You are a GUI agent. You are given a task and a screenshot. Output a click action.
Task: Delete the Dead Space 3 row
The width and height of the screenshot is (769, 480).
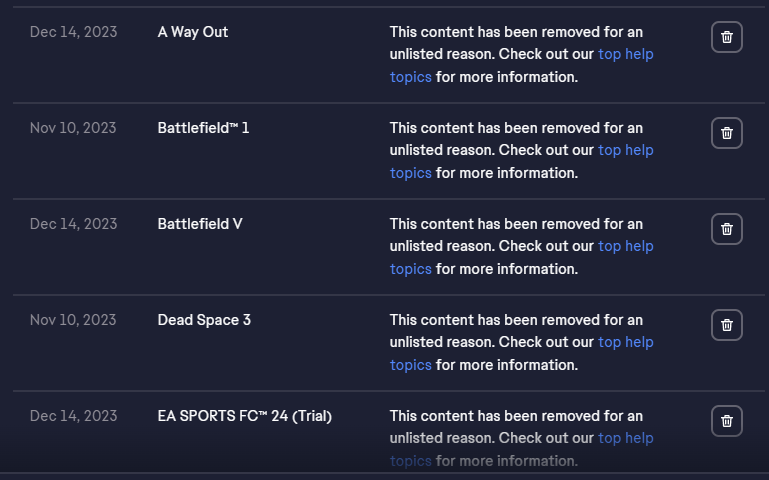[x=726, y=325]
